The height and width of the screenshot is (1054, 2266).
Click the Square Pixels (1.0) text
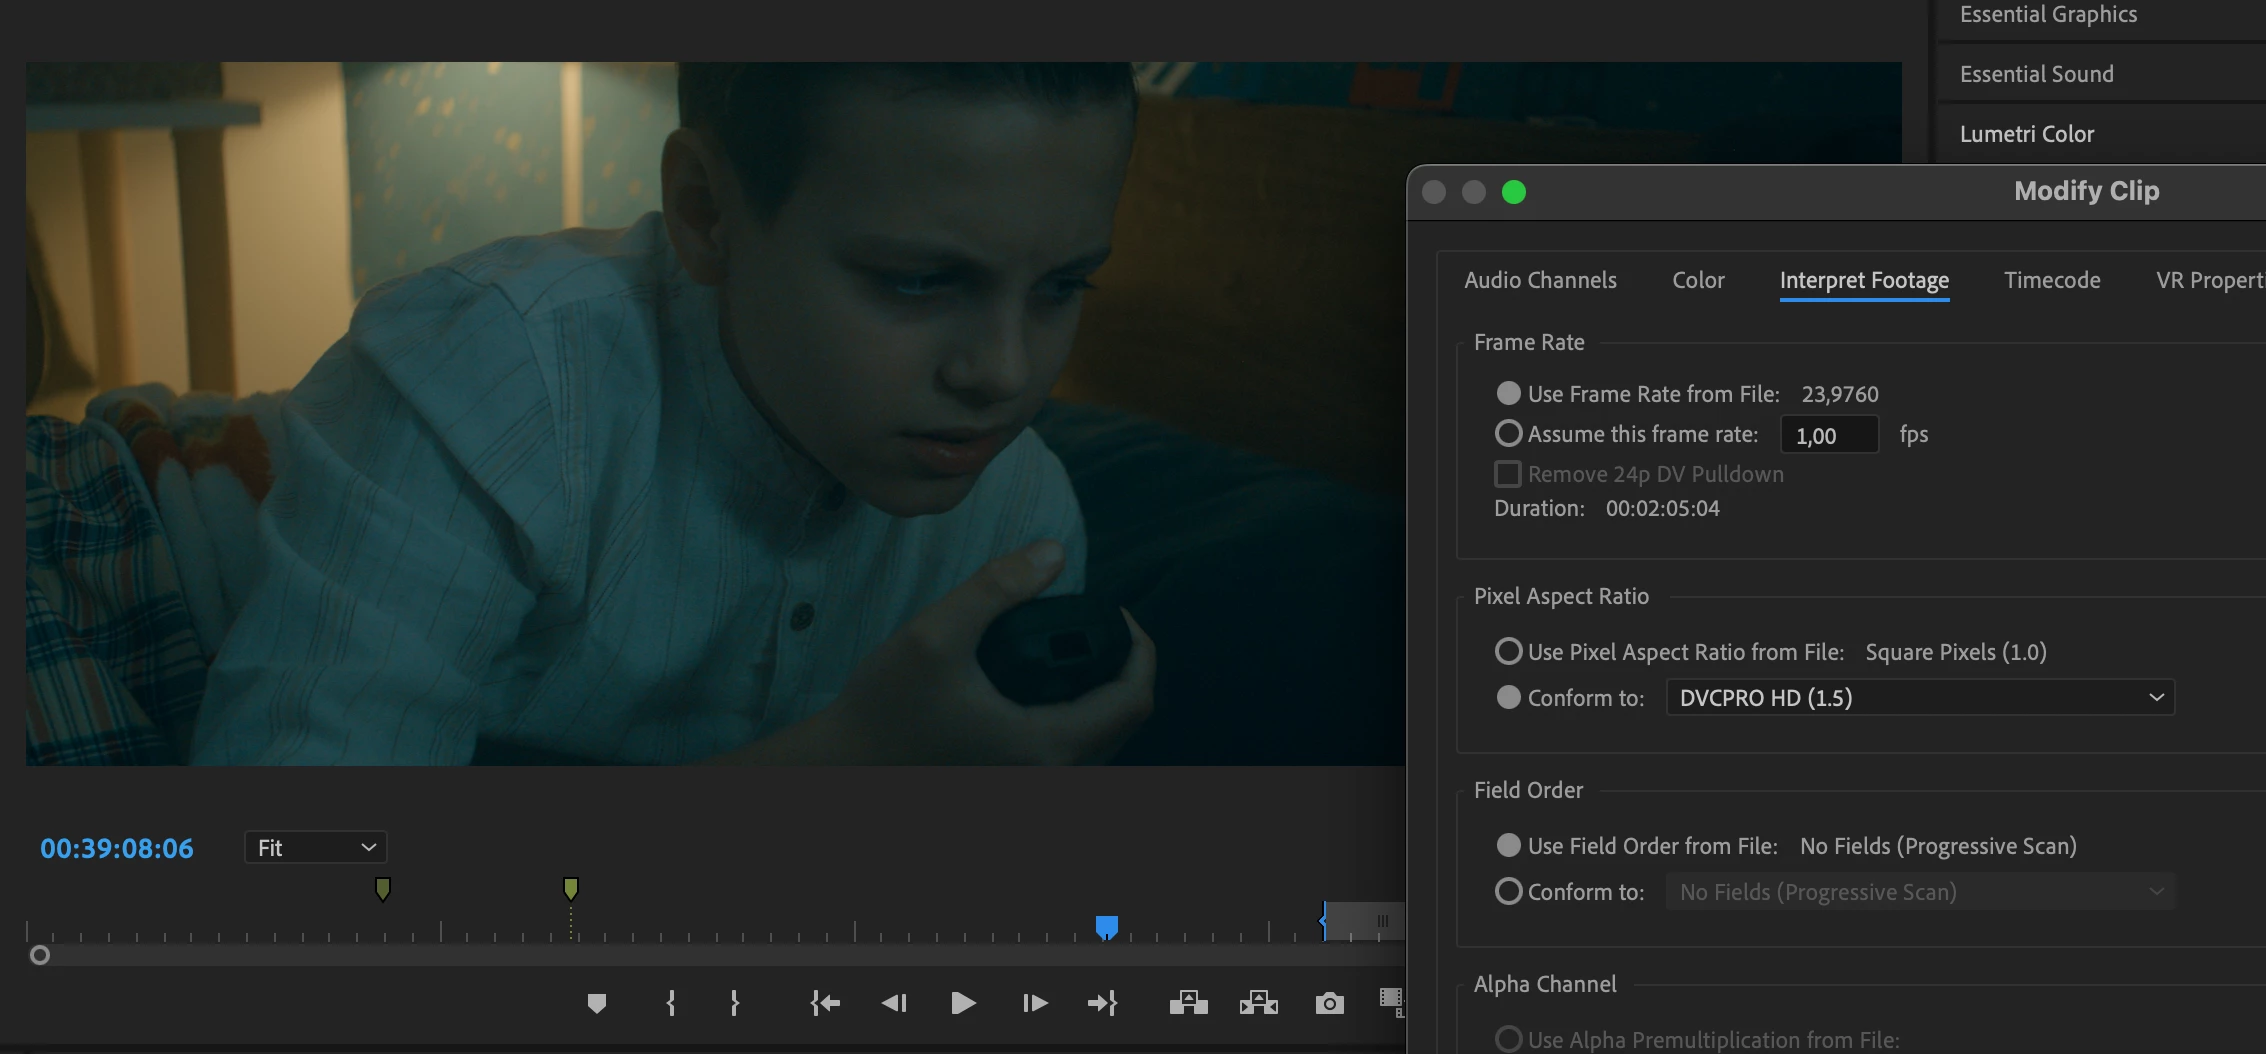[1956, 652]
